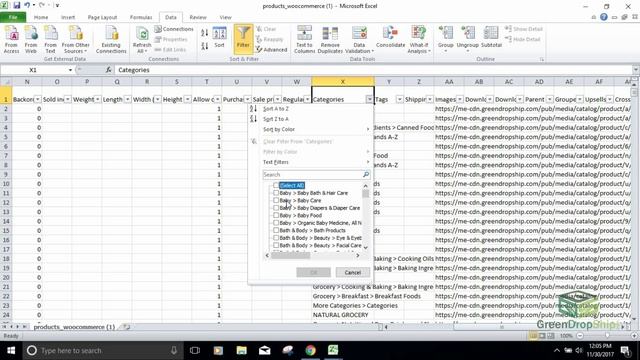Open the Images column filter dropdown

(459, 99)
